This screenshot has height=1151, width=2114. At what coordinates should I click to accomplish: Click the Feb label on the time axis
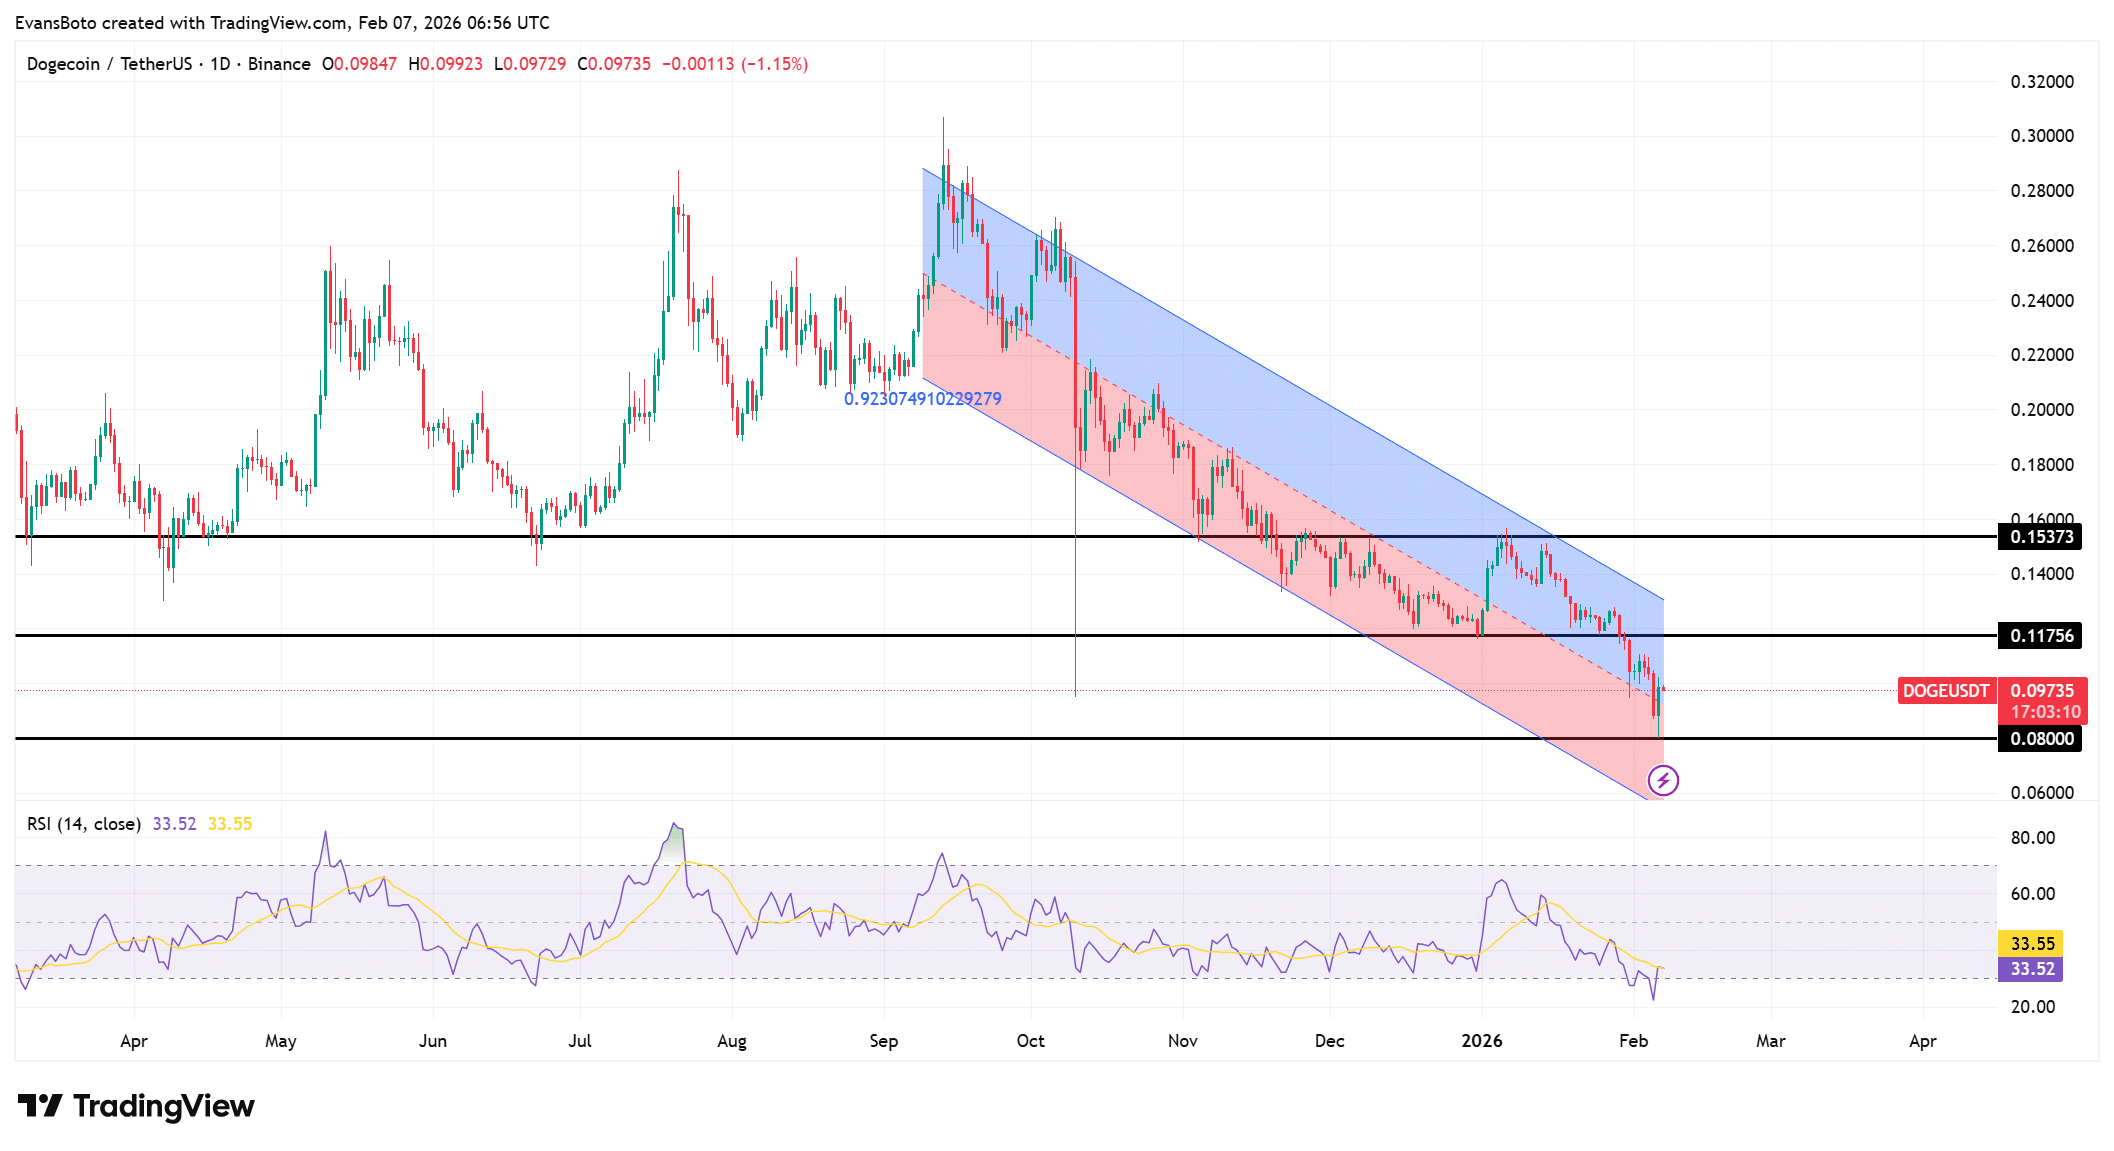1634,1040
